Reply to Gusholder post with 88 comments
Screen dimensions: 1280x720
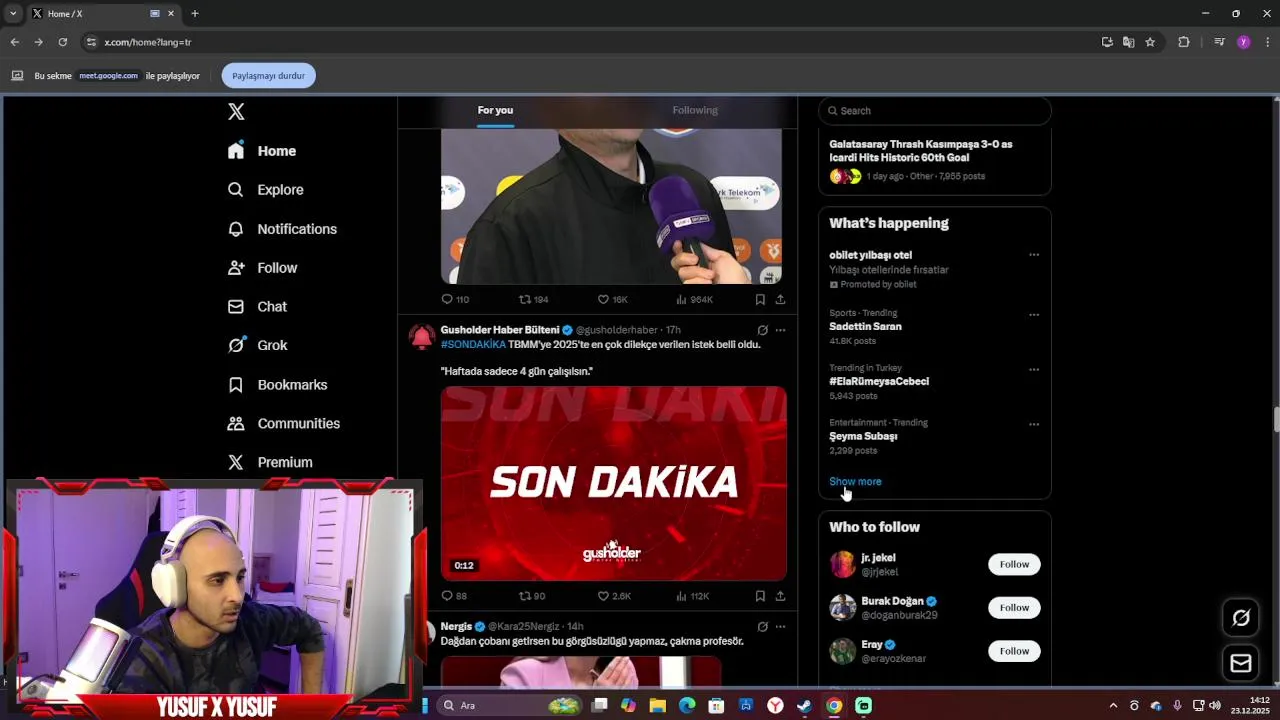tap(454, 596)
